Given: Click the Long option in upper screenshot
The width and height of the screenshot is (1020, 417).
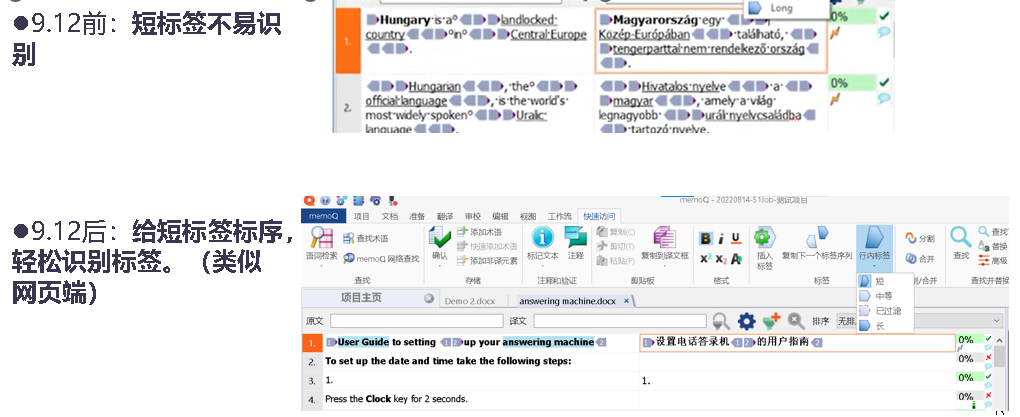Looking at the screenshot, I should click(781, 8).
